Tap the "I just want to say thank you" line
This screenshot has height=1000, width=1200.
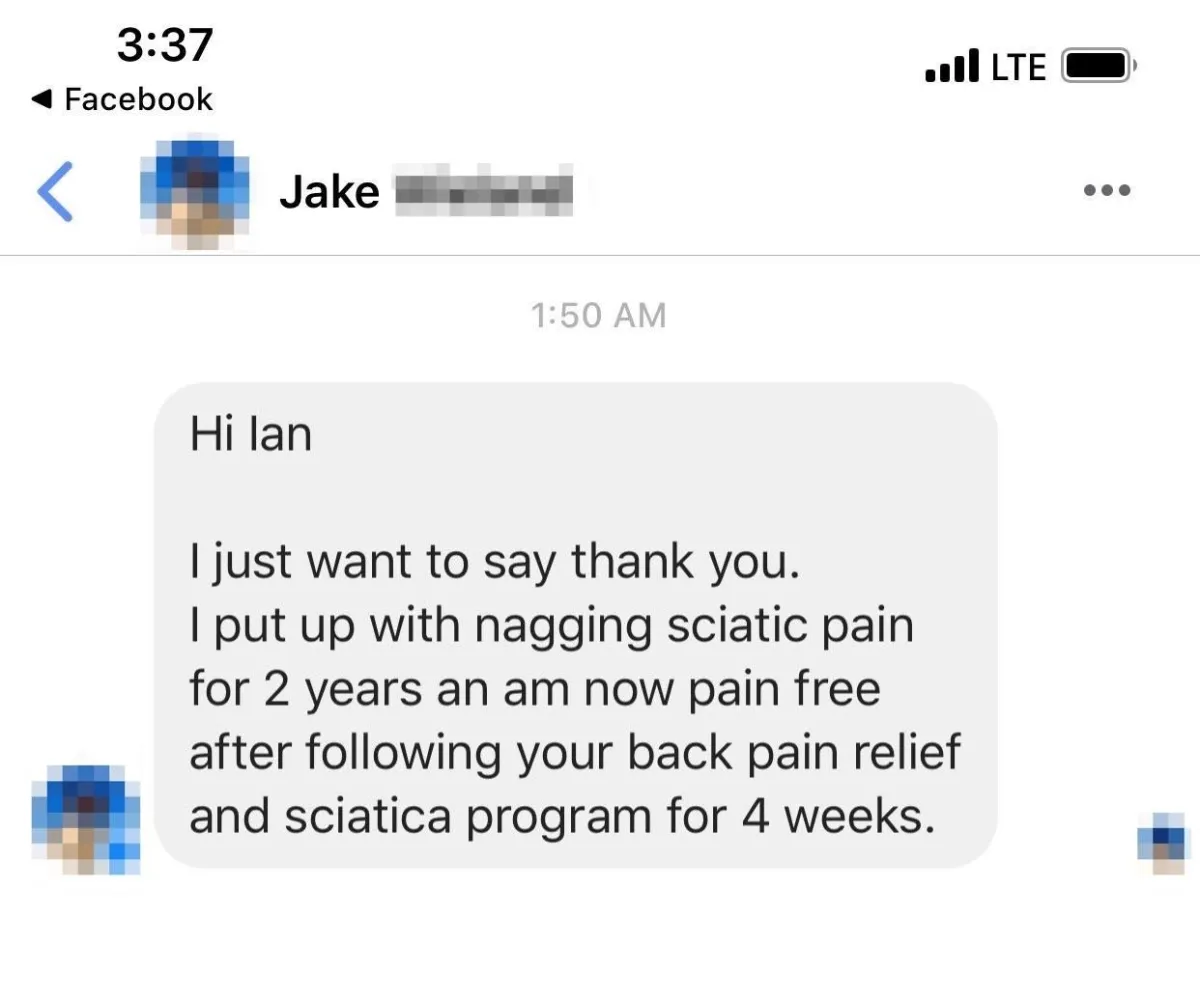(x=495, y=564)
